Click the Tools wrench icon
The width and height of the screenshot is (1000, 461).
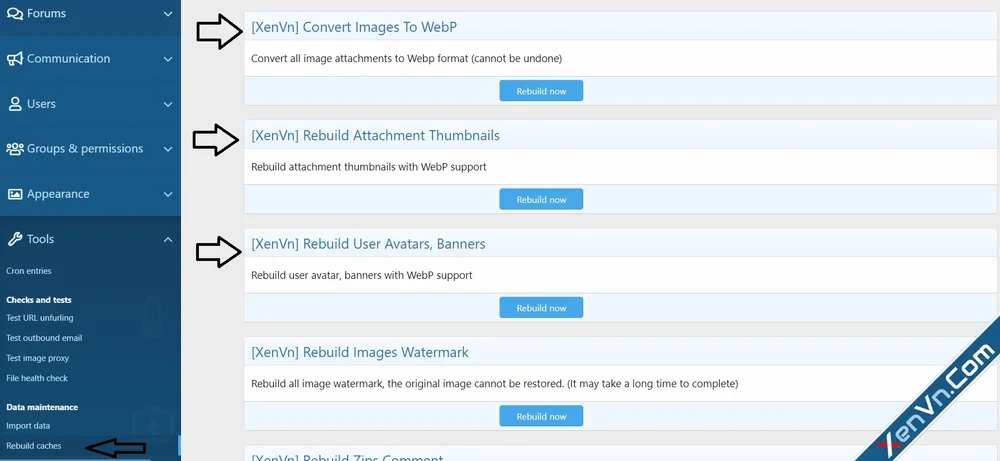coord(15,239)
